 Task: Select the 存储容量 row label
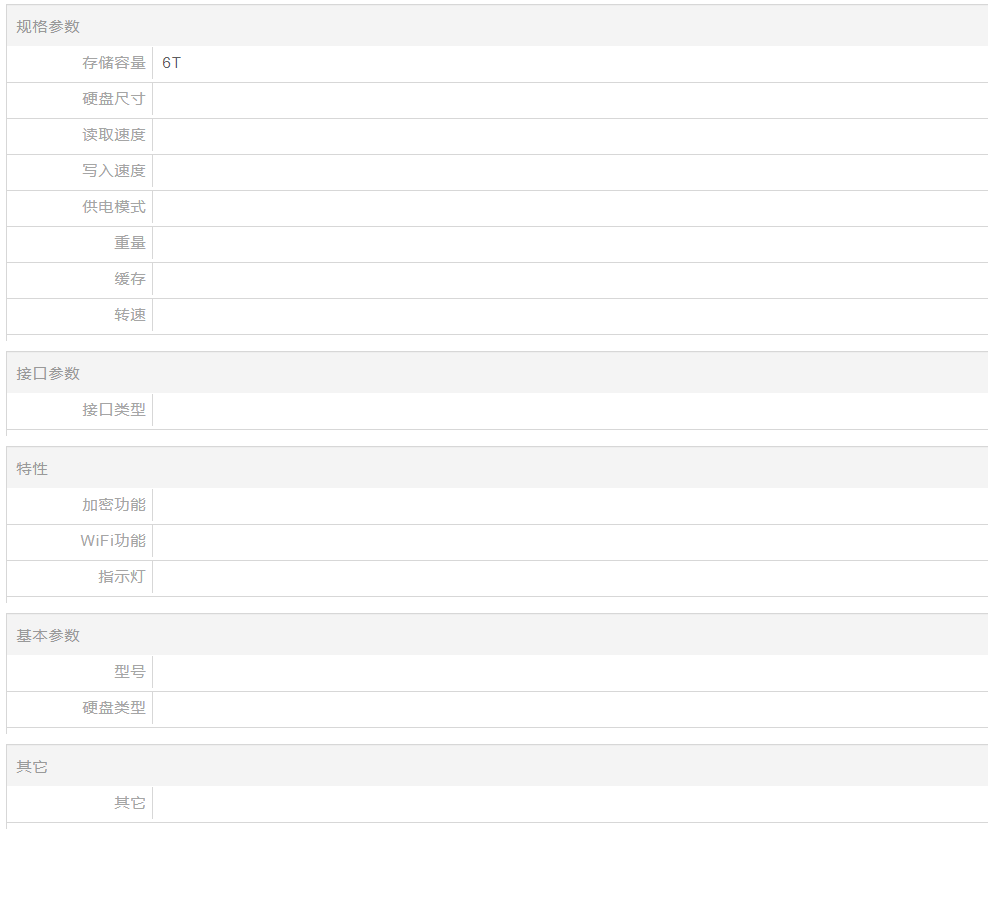[x=114, y=63]
